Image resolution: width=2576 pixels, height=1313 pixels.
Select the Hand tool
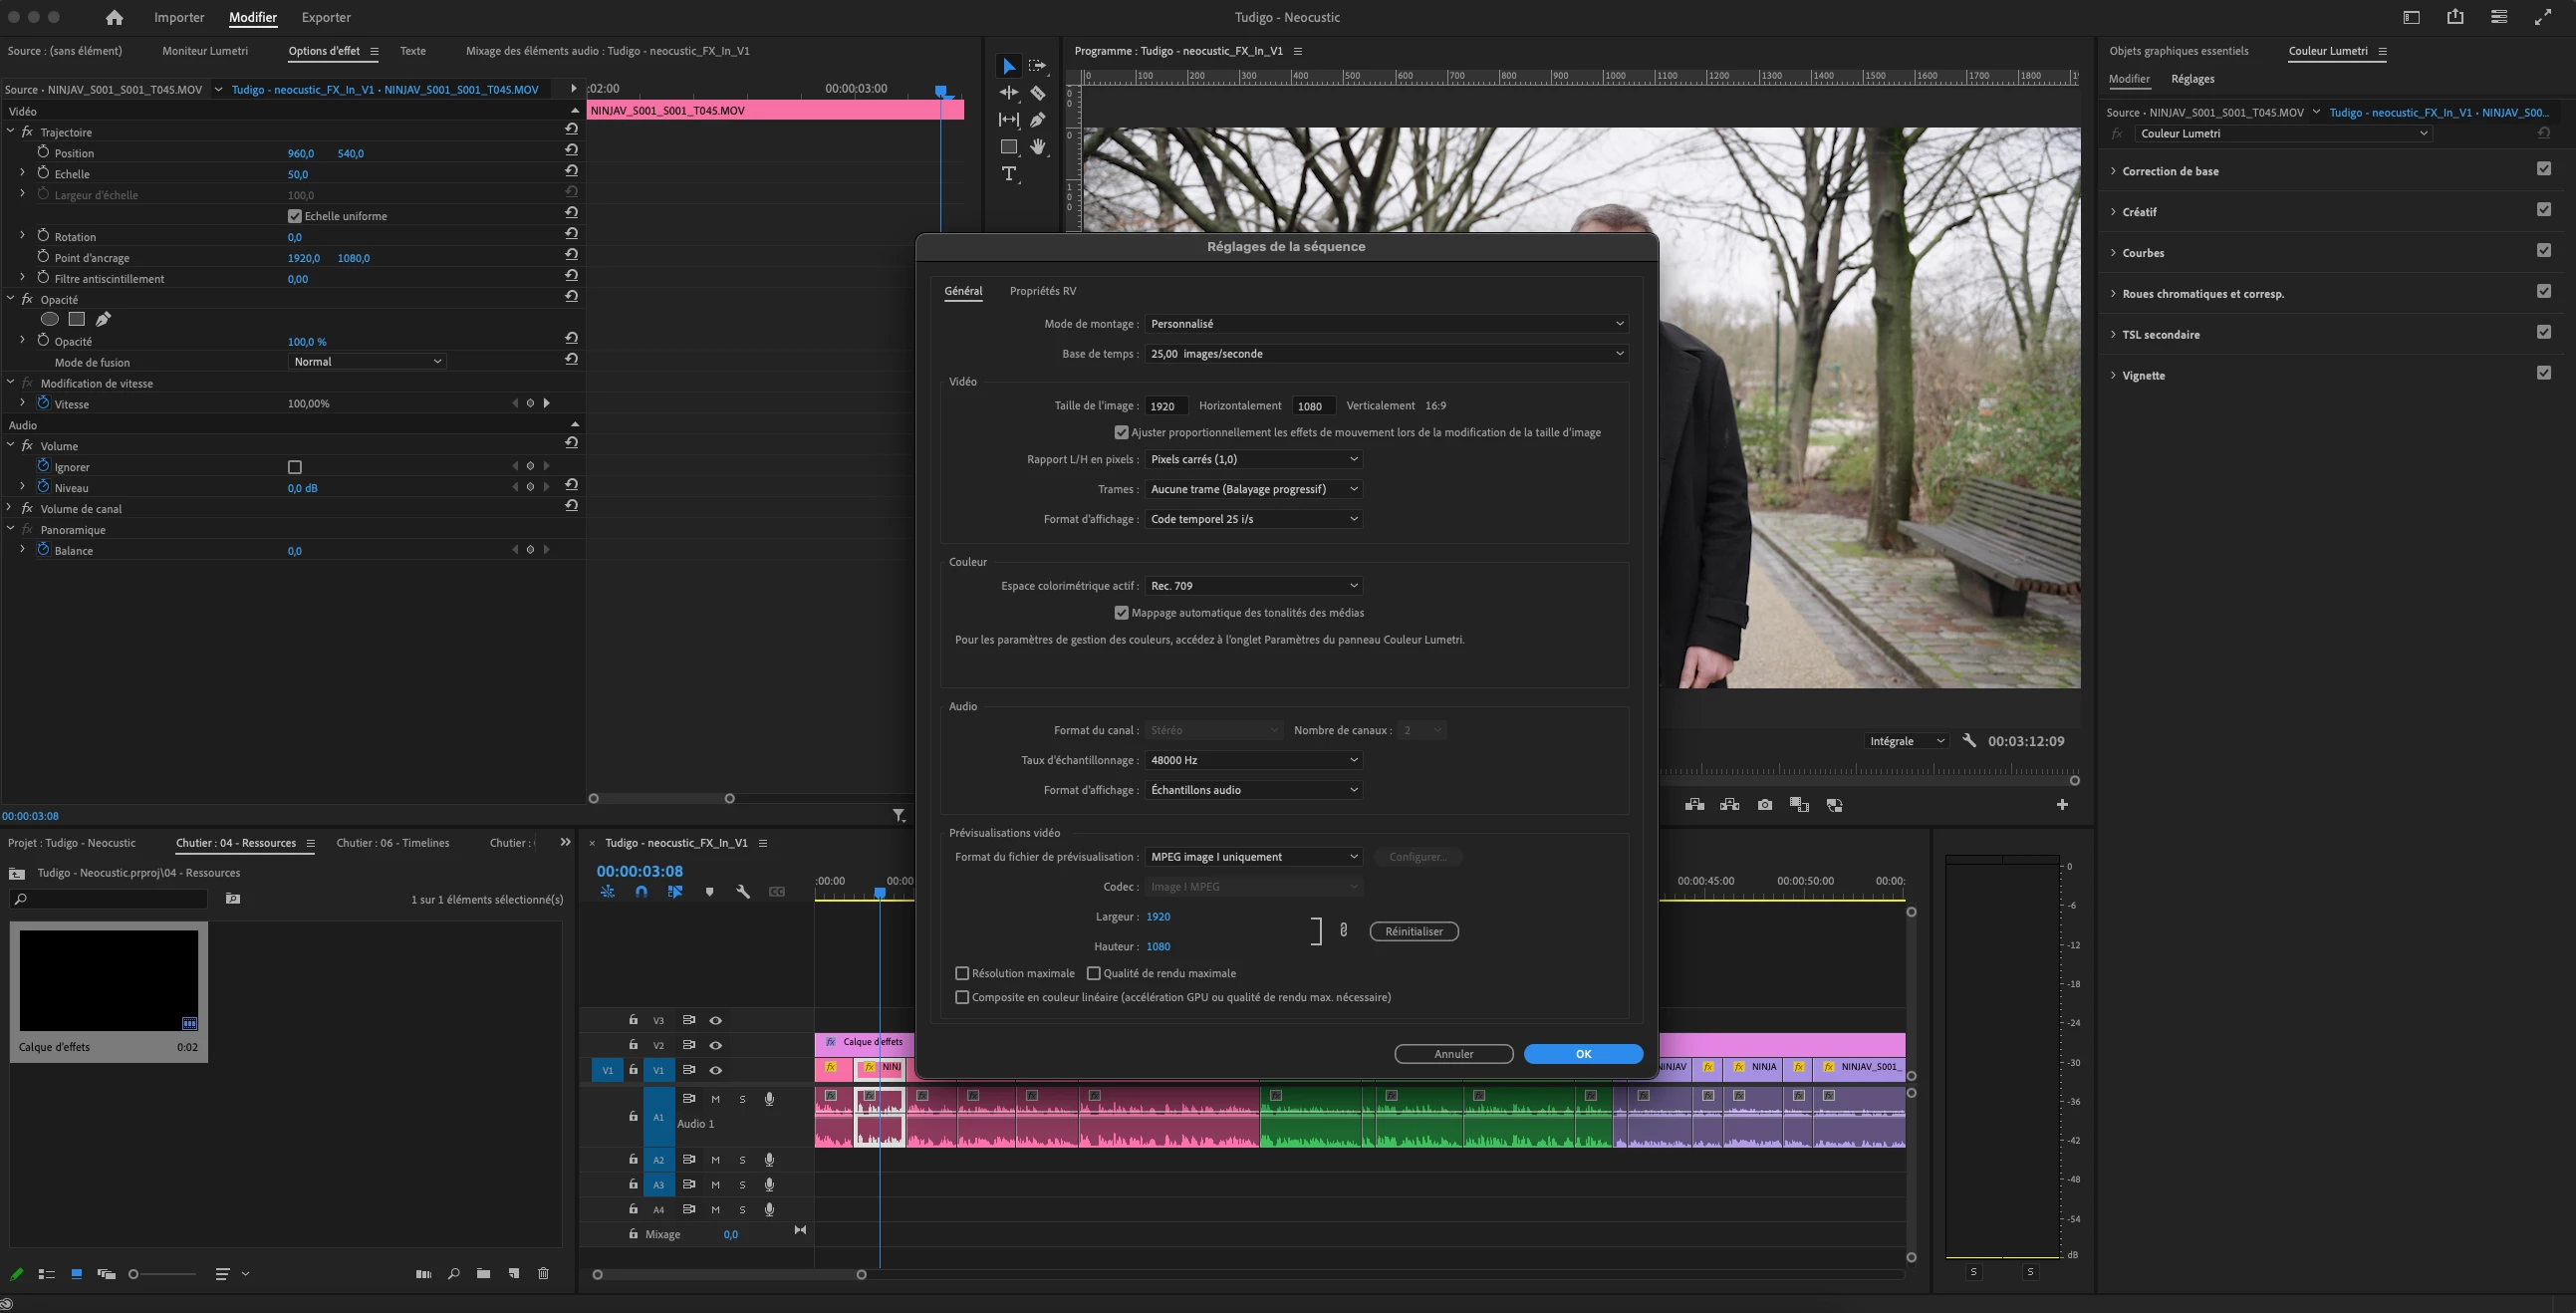[x=1038, y=147]
